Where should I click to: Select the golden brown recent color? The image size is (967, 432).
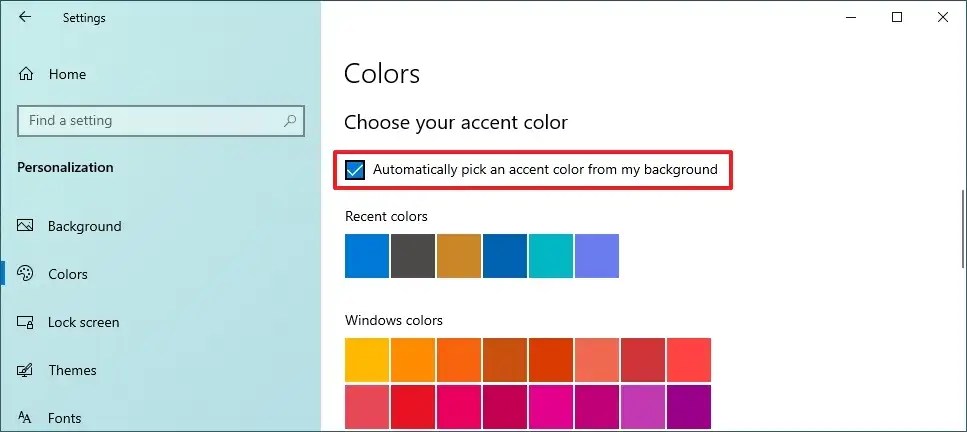[459, 255]
